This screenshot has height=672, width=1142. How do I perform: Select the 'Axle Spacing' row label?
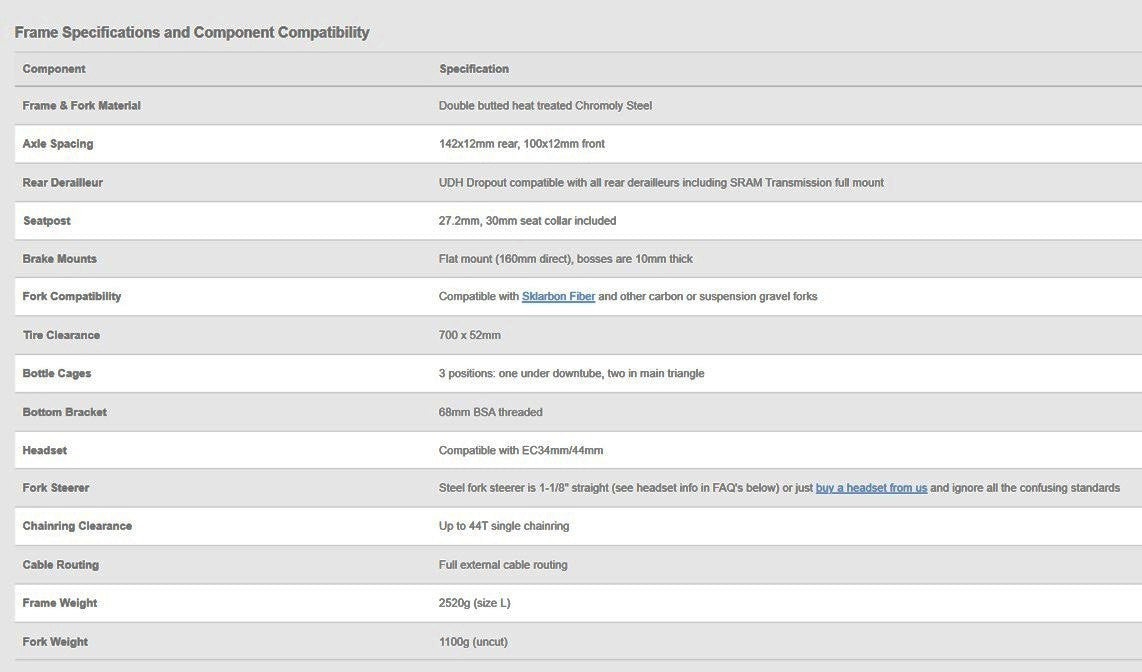58,143
